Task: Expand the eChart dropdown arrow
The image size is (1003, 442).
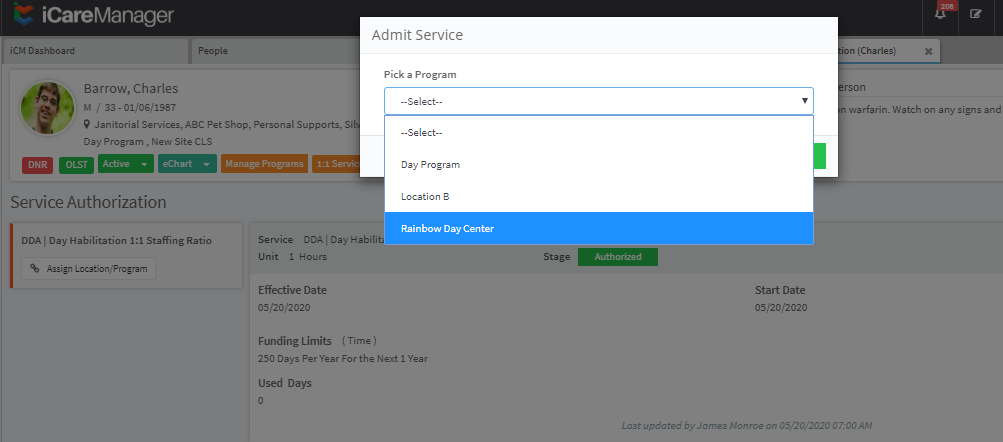Action: (x=206, y=164)
